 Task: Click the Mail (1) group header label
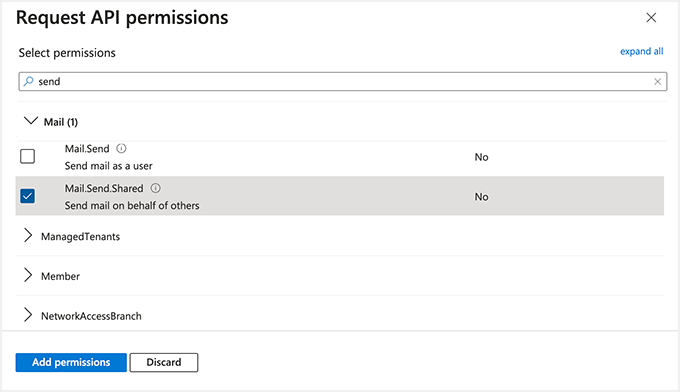click(61, 122)
